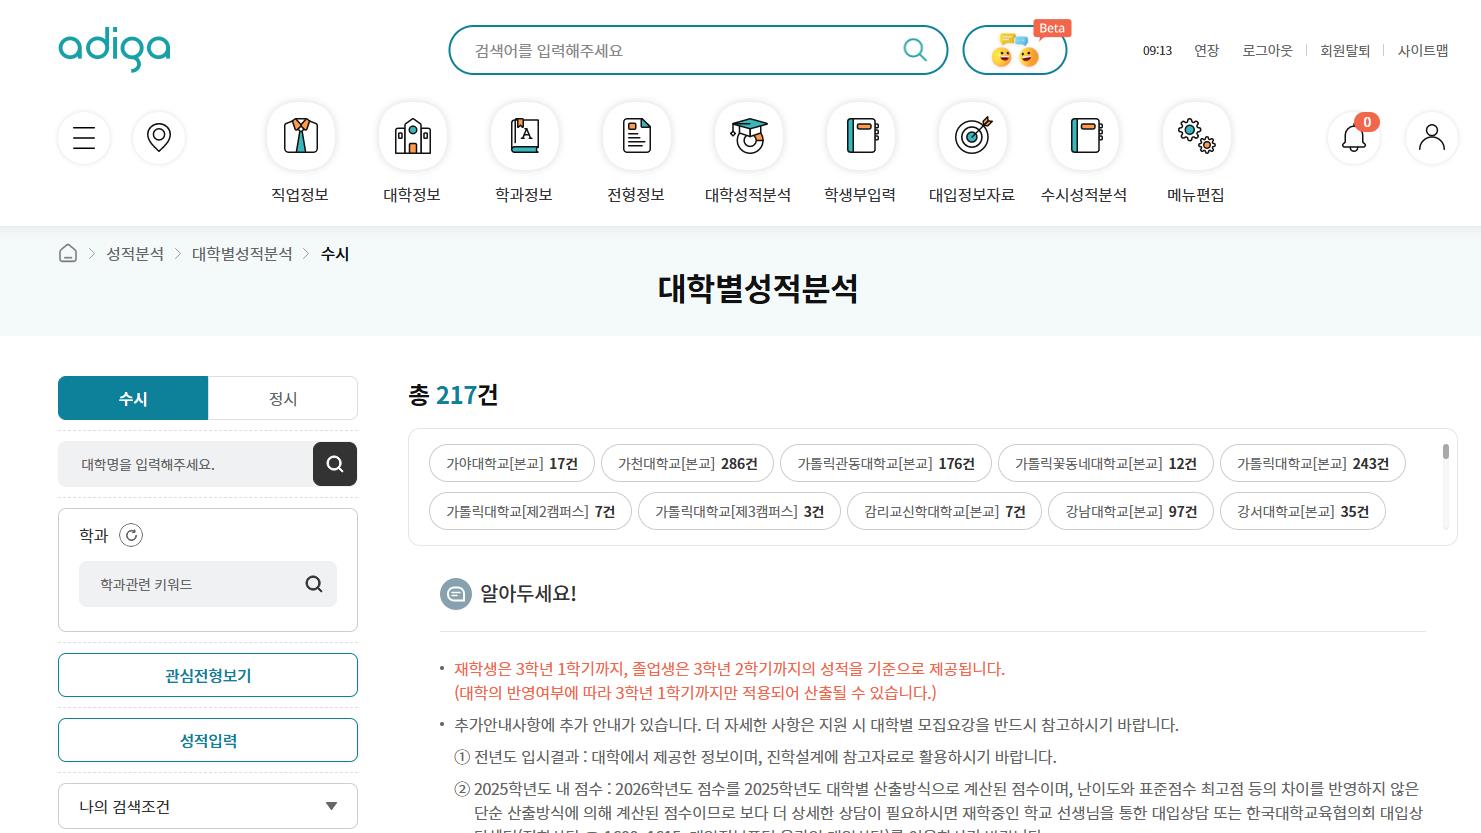Click the 대학명 search input field
Screen dimensions: 1481x833
click(x=186, y=465)
